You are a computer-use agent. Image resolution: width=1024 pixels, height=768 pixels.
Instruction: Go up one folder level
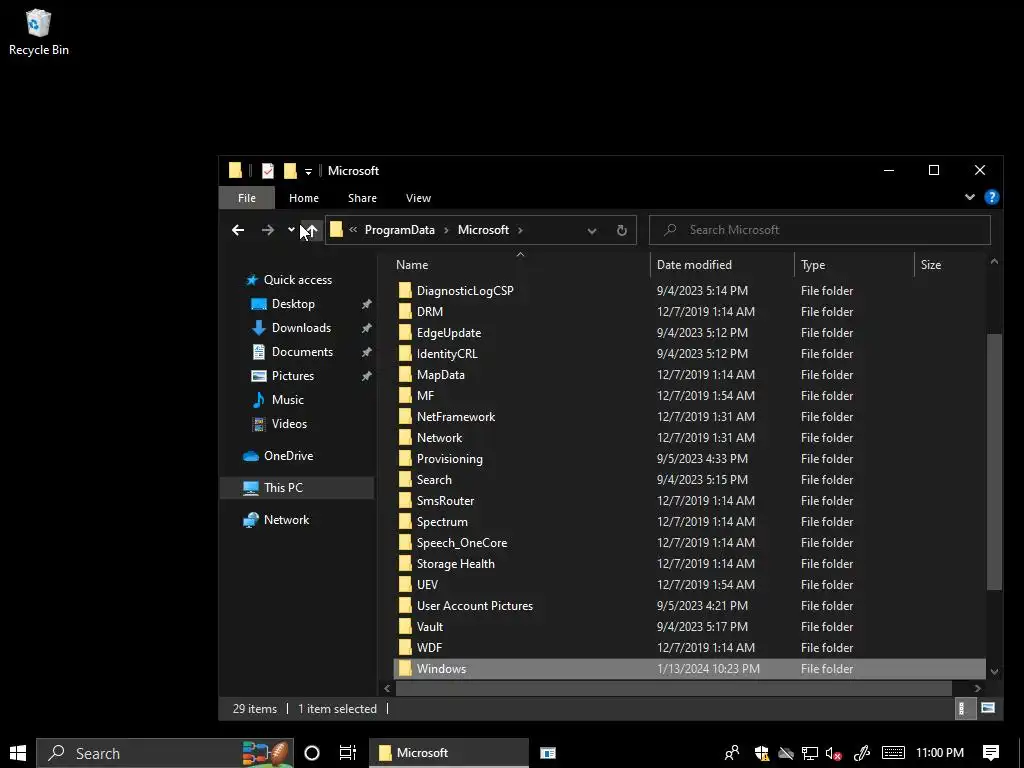click(x=311, y=230)
